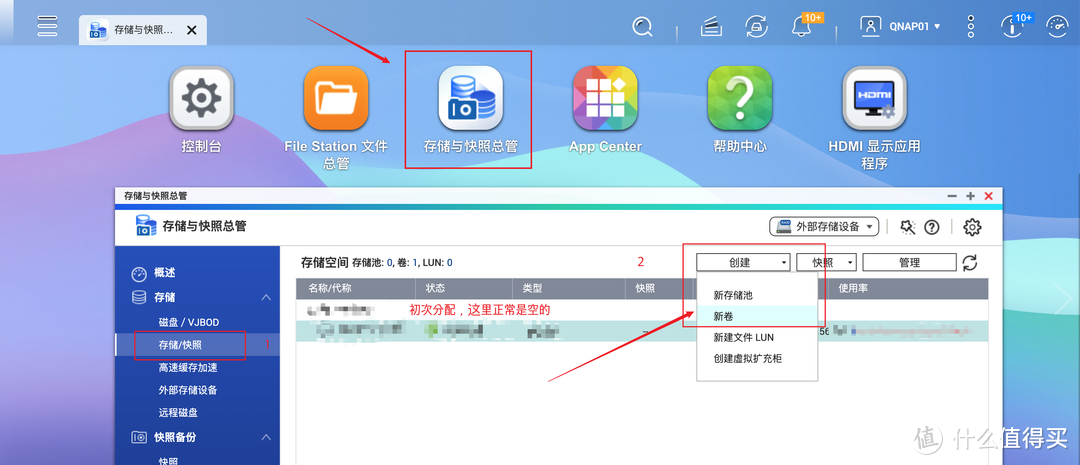The width and height of the screenshot is (1080, 465).
Task: Refresh the storage space list
Action: pyautogui.click(x=970, y=262)
